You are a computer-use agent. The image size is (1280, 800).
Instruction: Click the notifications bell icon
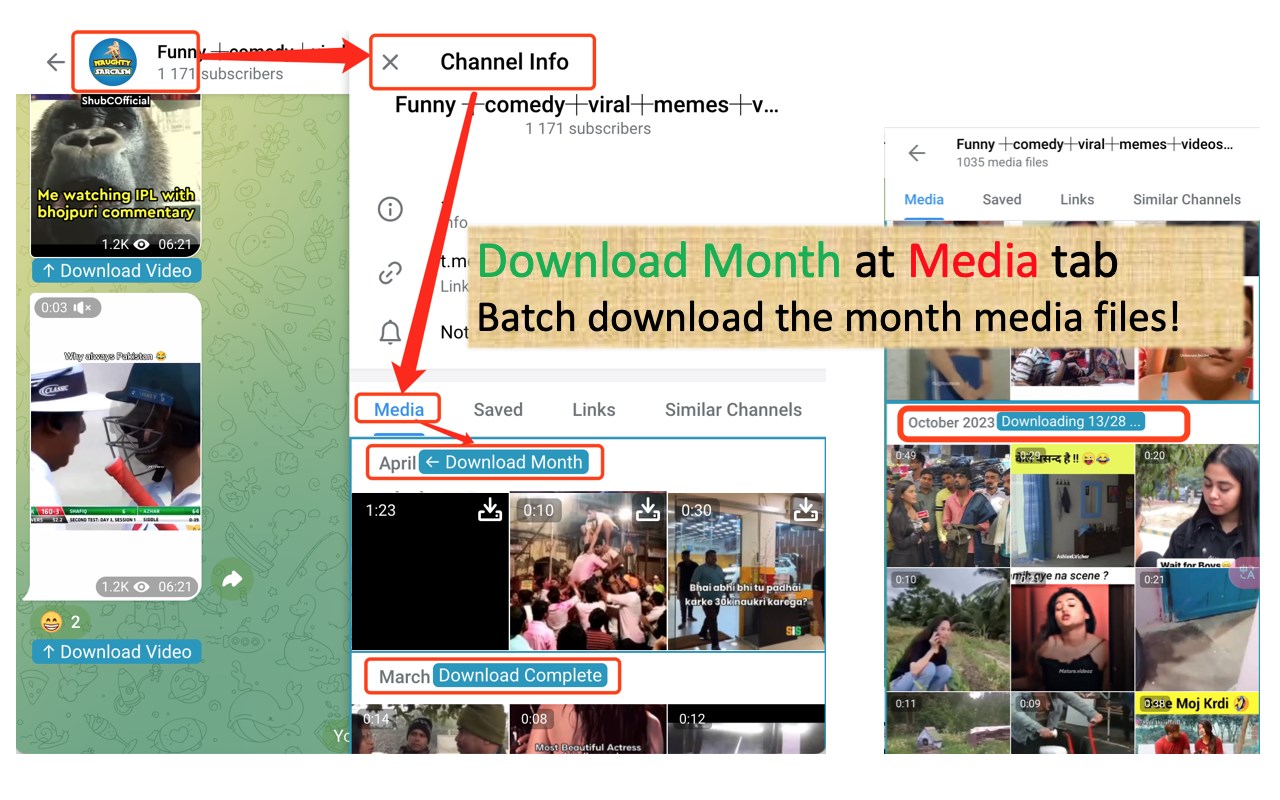(x=390, y=332)
